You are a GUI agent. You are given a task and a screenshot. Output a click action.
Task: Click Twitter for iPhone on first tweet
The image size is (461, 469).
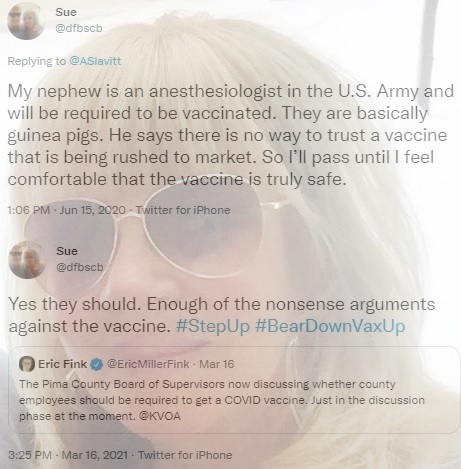183,210
